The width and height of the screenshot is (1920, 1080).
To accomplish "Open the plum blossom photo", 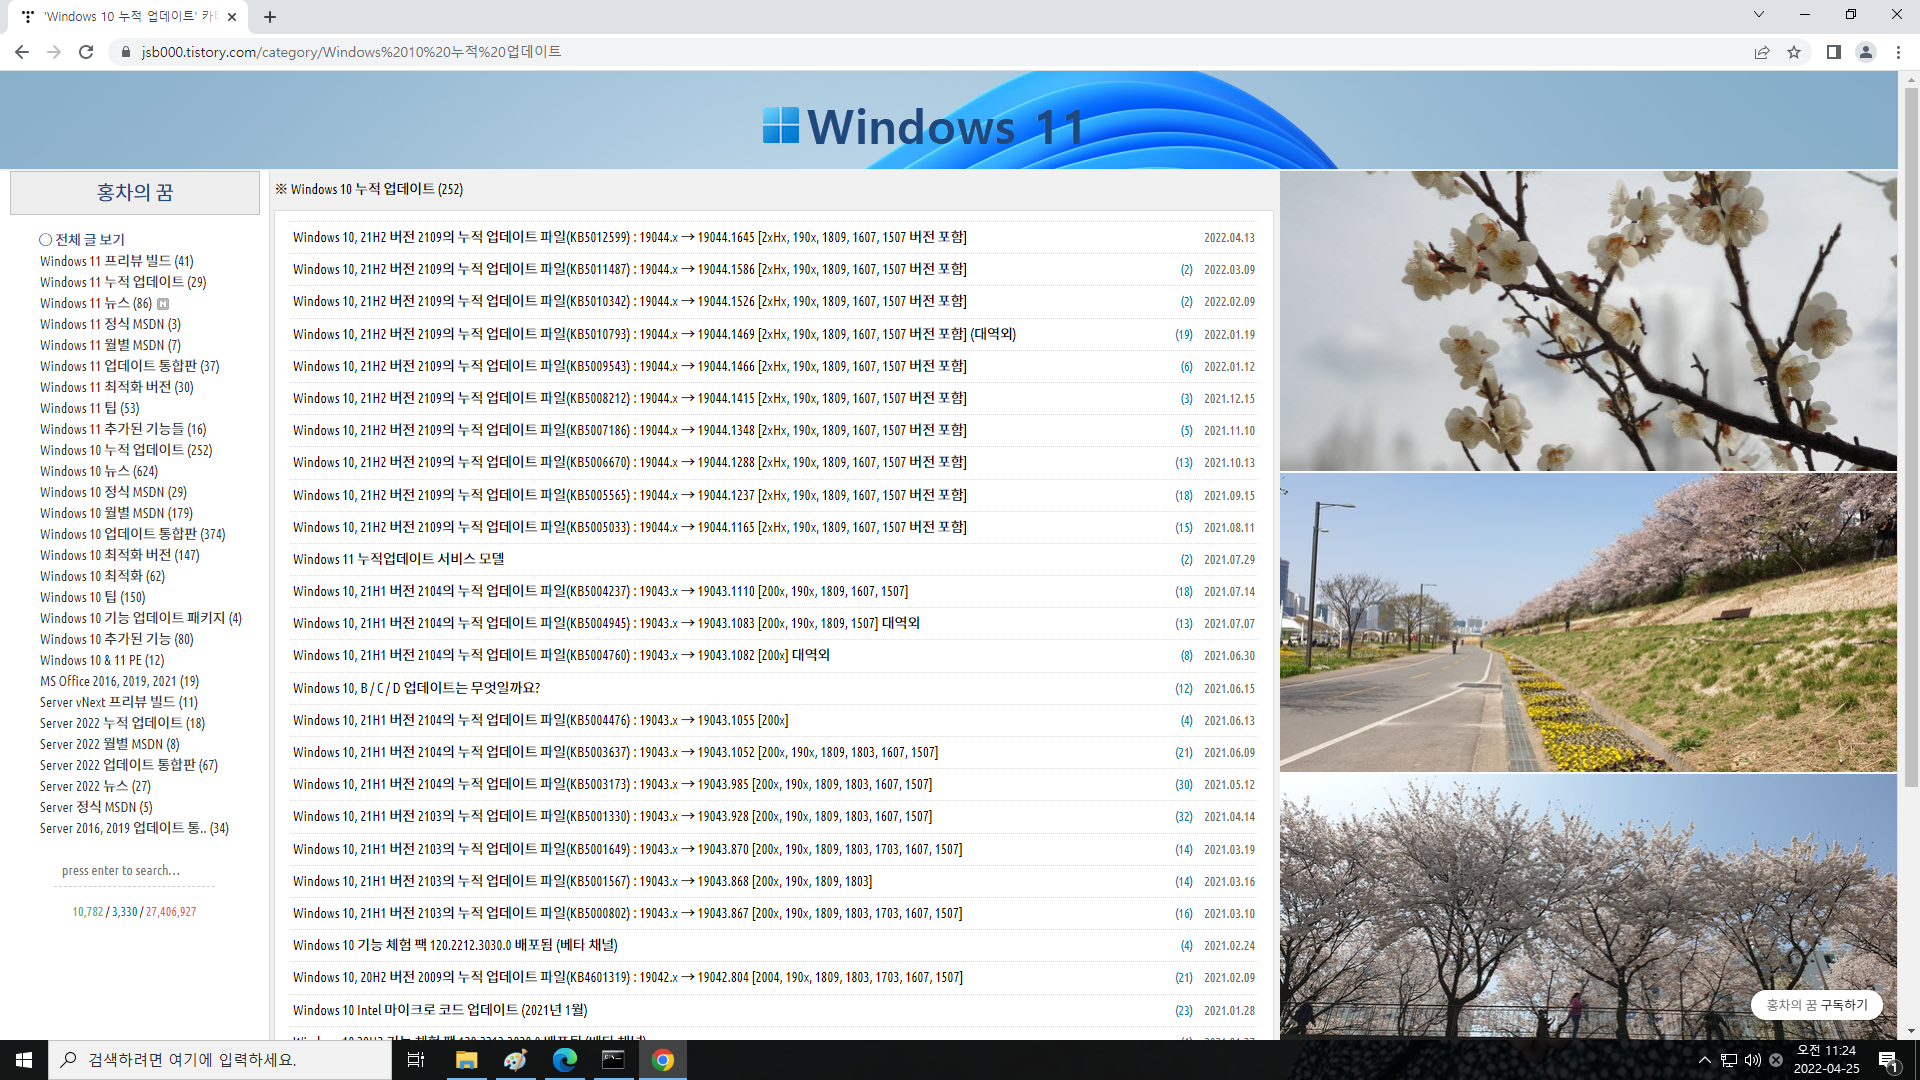I will [1588, 321].
